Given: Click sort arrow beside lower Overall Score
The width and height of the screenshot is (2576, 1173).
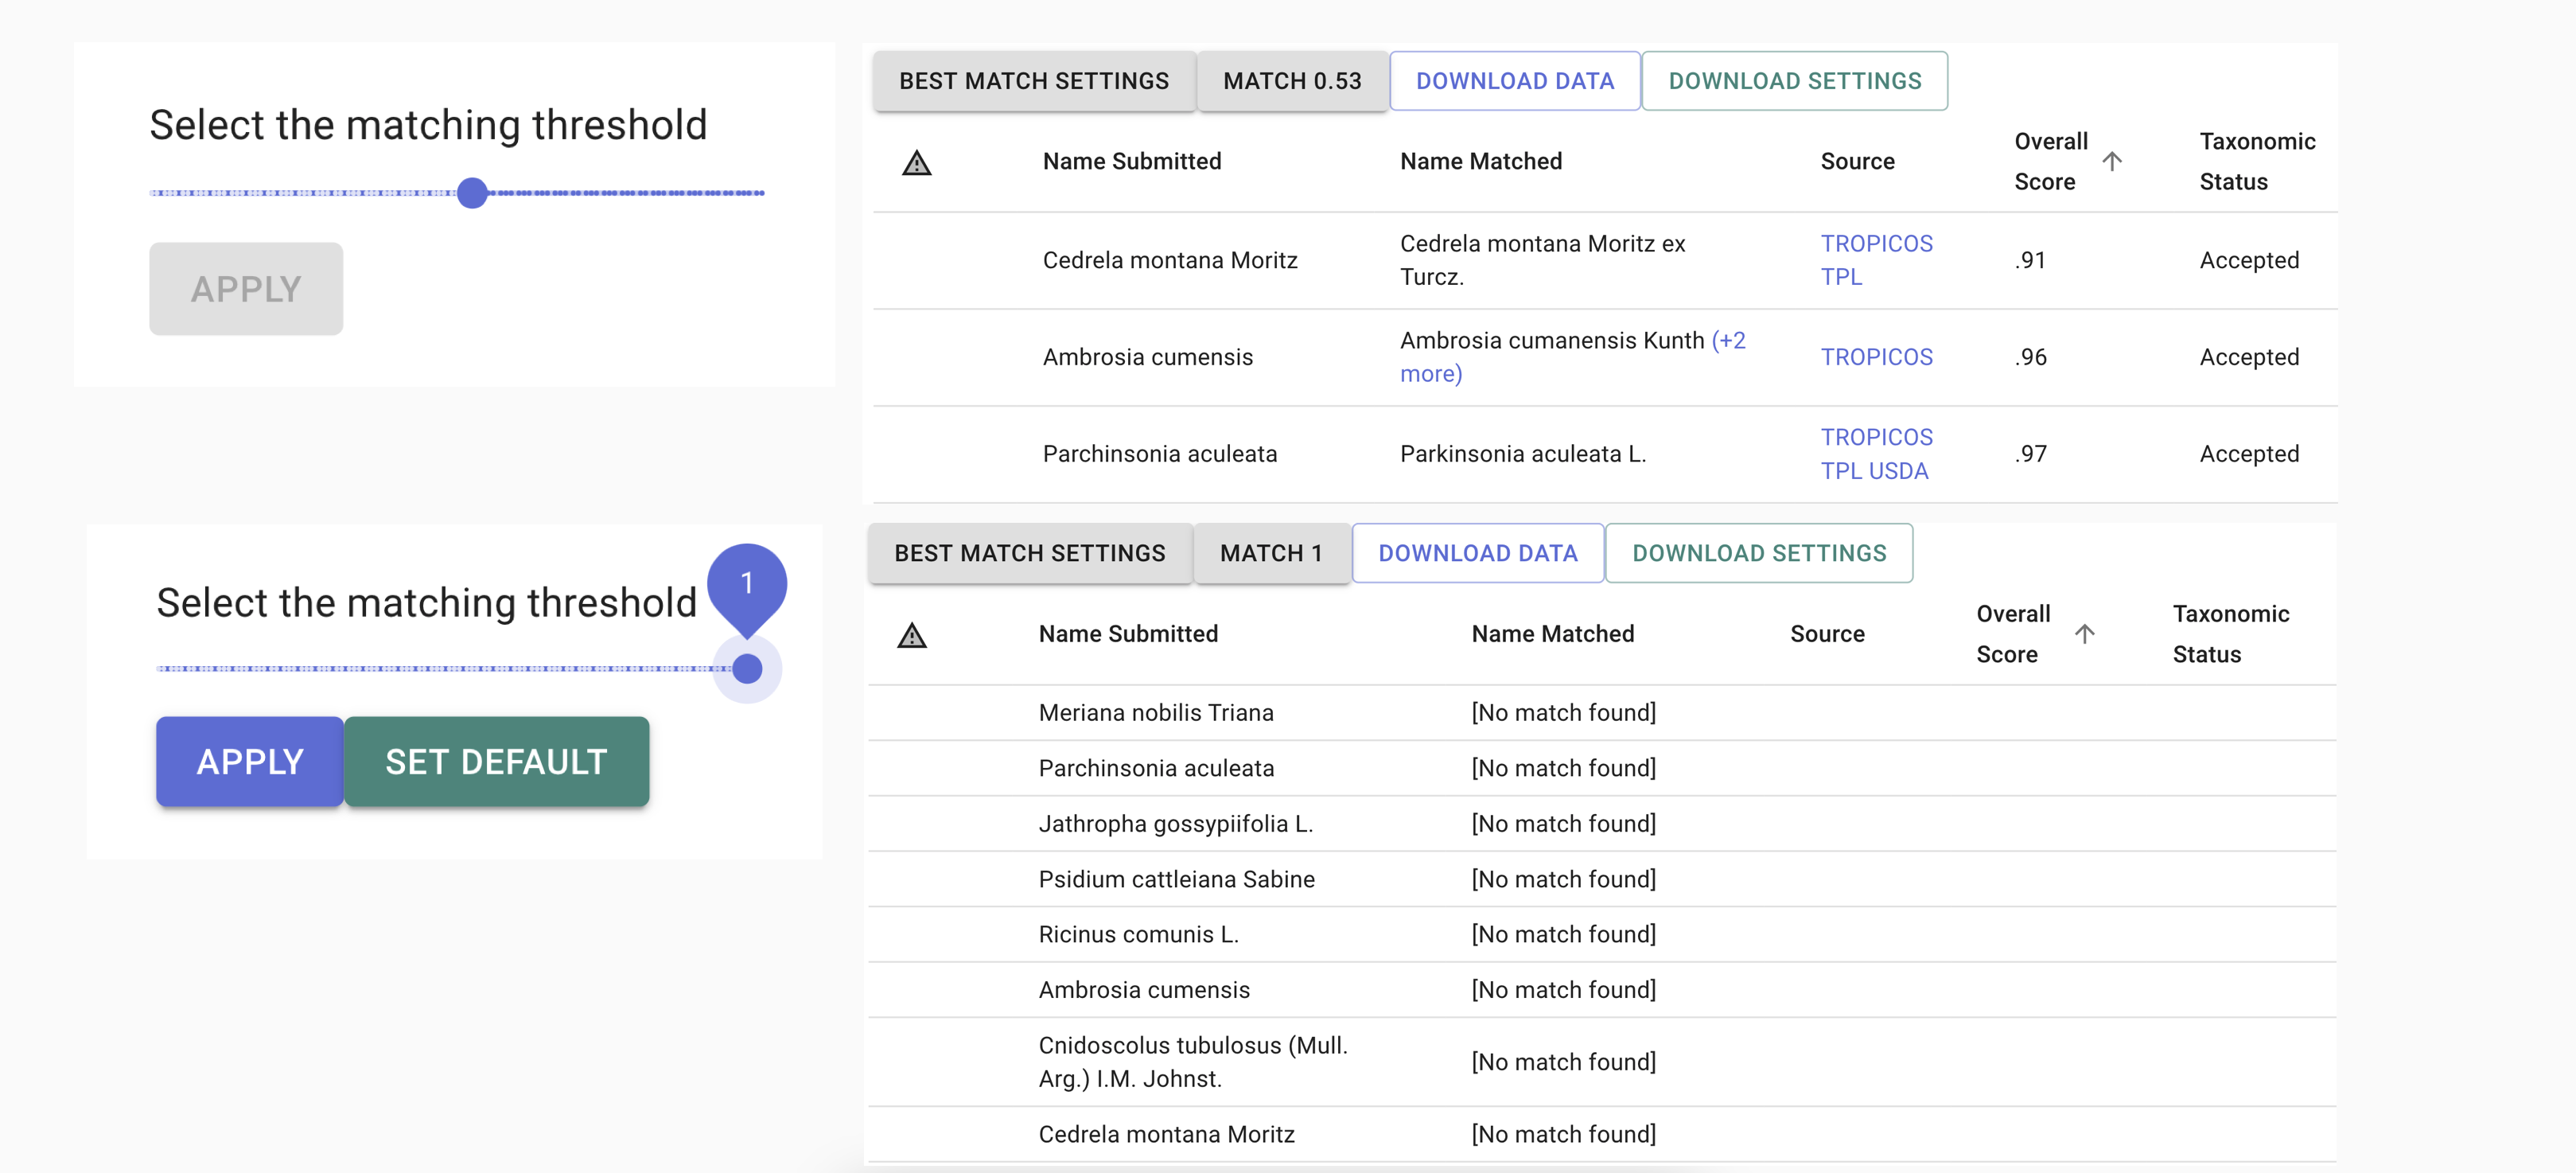Looking at the screenshot, I should click(2084, 634).
